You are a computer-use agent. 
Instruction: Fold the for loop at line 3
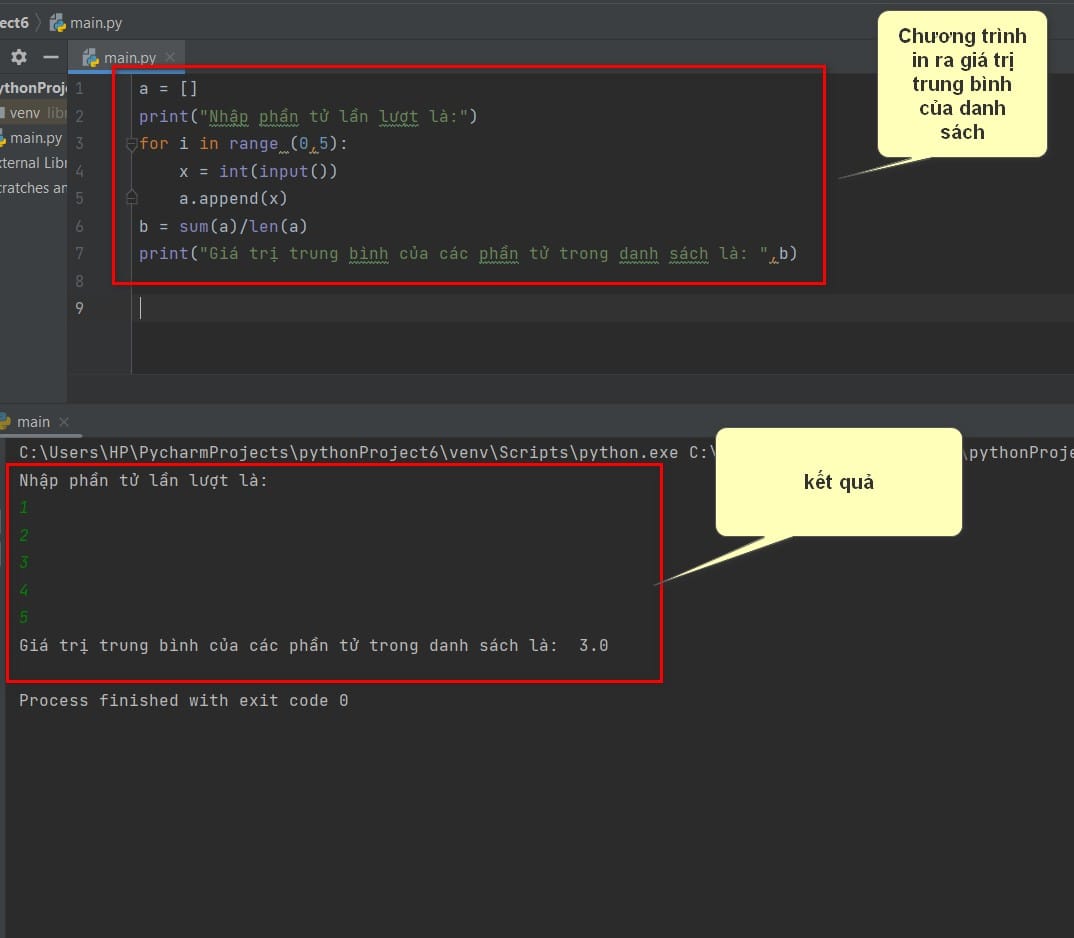132,145
